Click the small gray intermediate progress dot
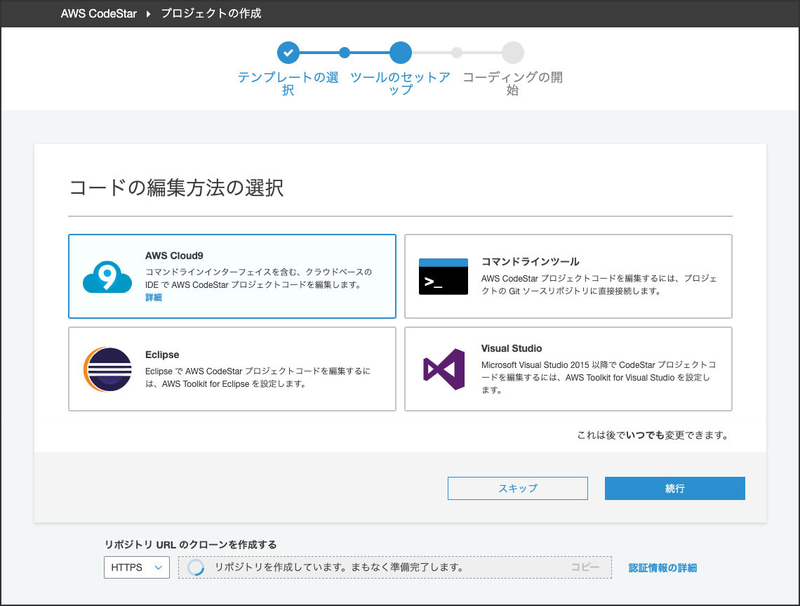This screenshot has height=606, width=800. click(x=457, y=53)
